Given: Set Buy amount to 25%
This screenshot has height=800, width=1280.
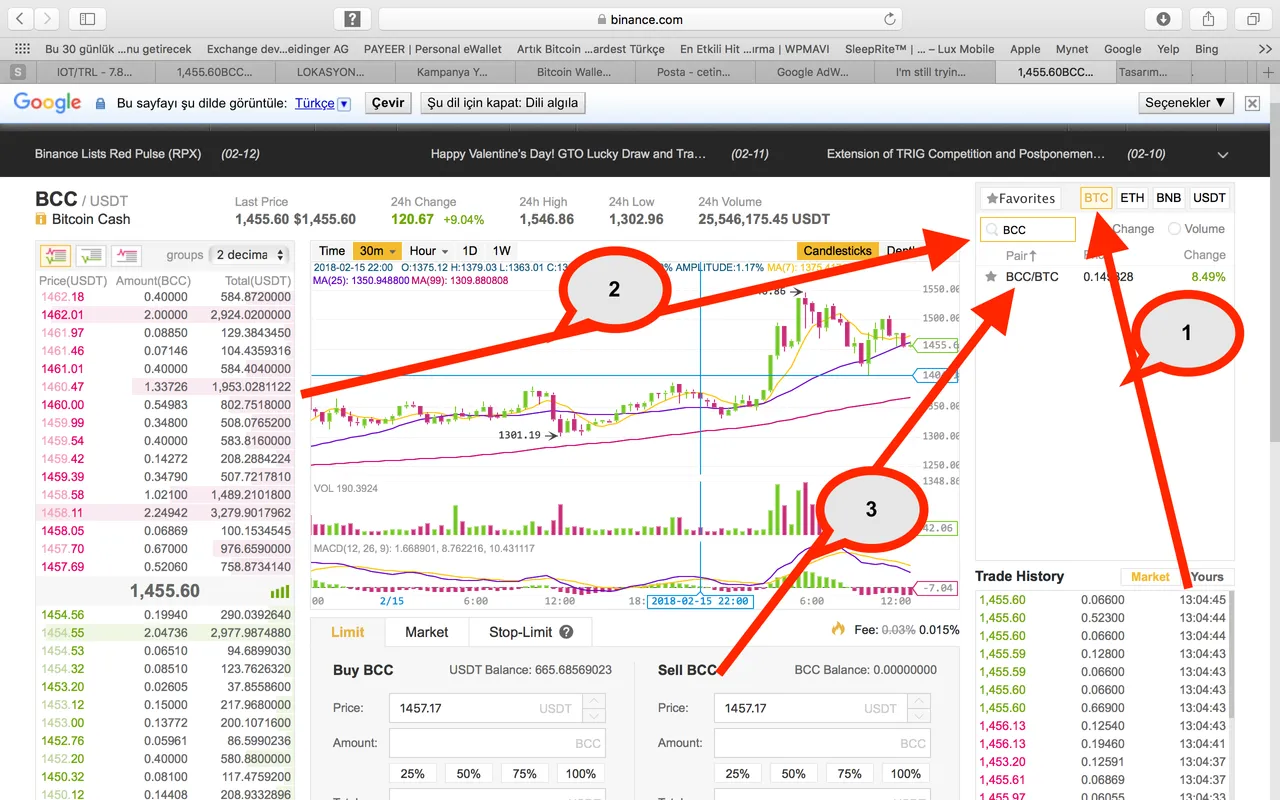Looking at the screenshot, I should point(413,774).
